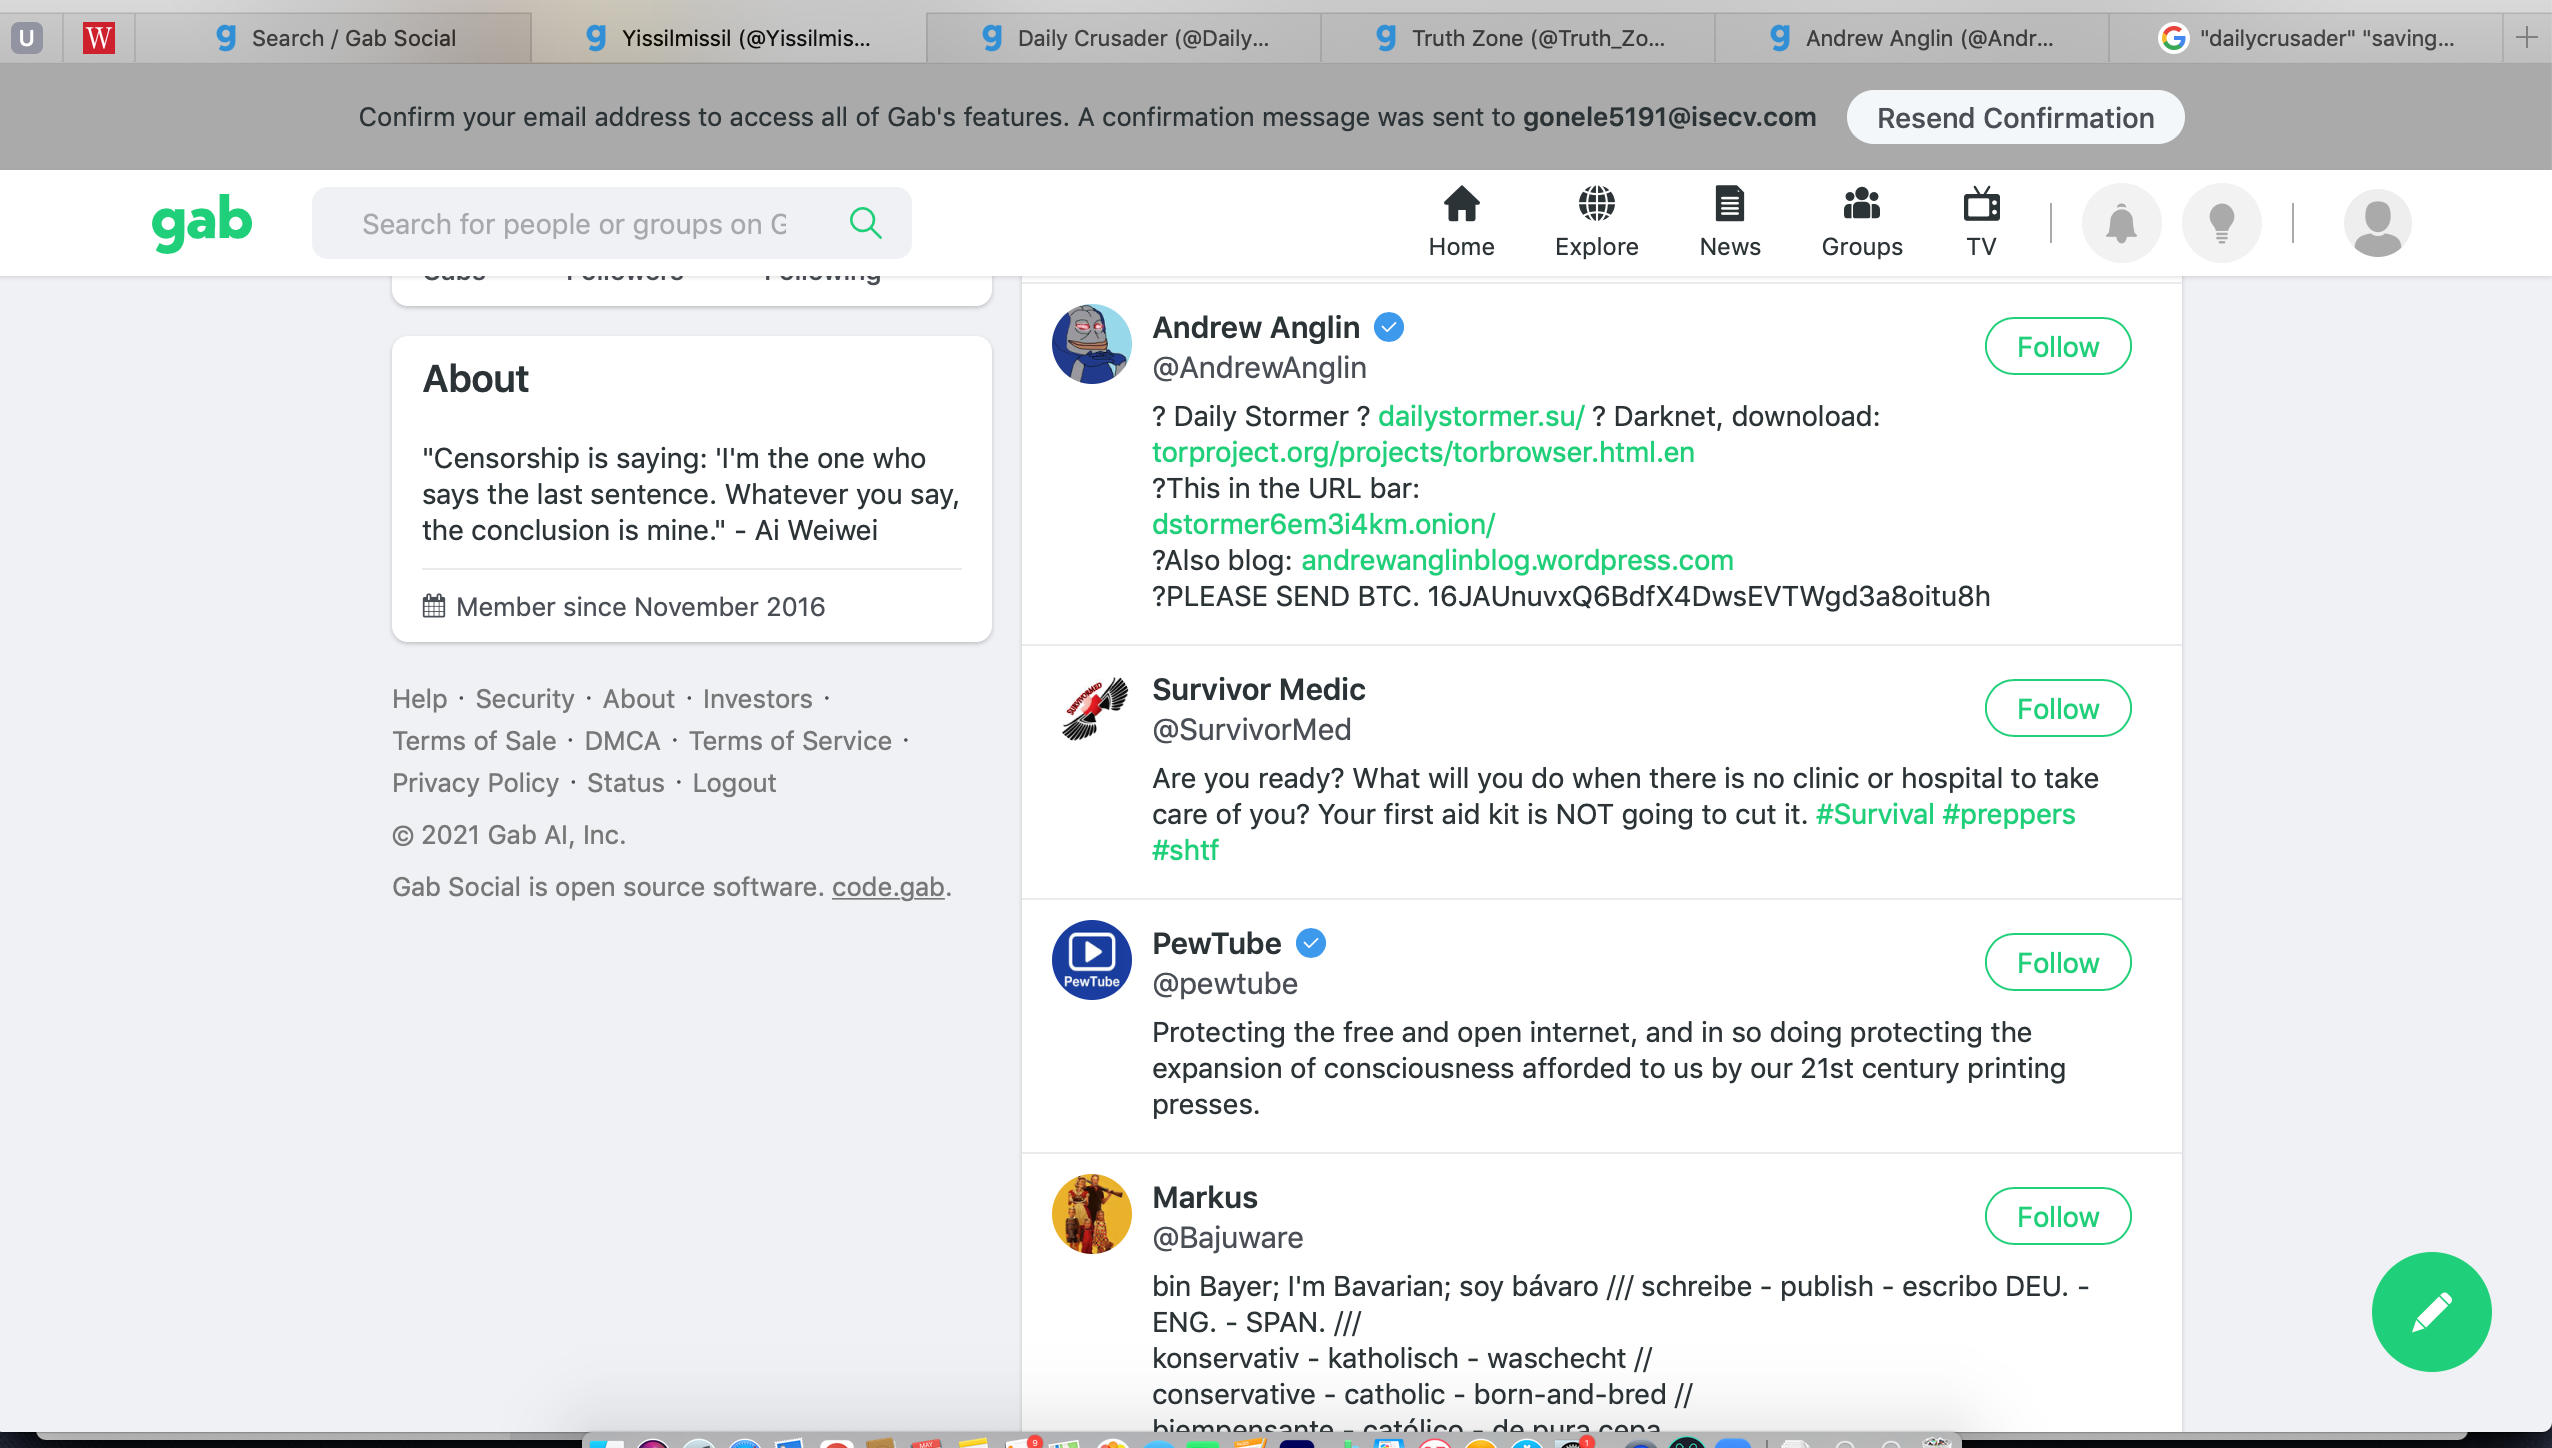Open Terms of Service link

pos(790,740)
